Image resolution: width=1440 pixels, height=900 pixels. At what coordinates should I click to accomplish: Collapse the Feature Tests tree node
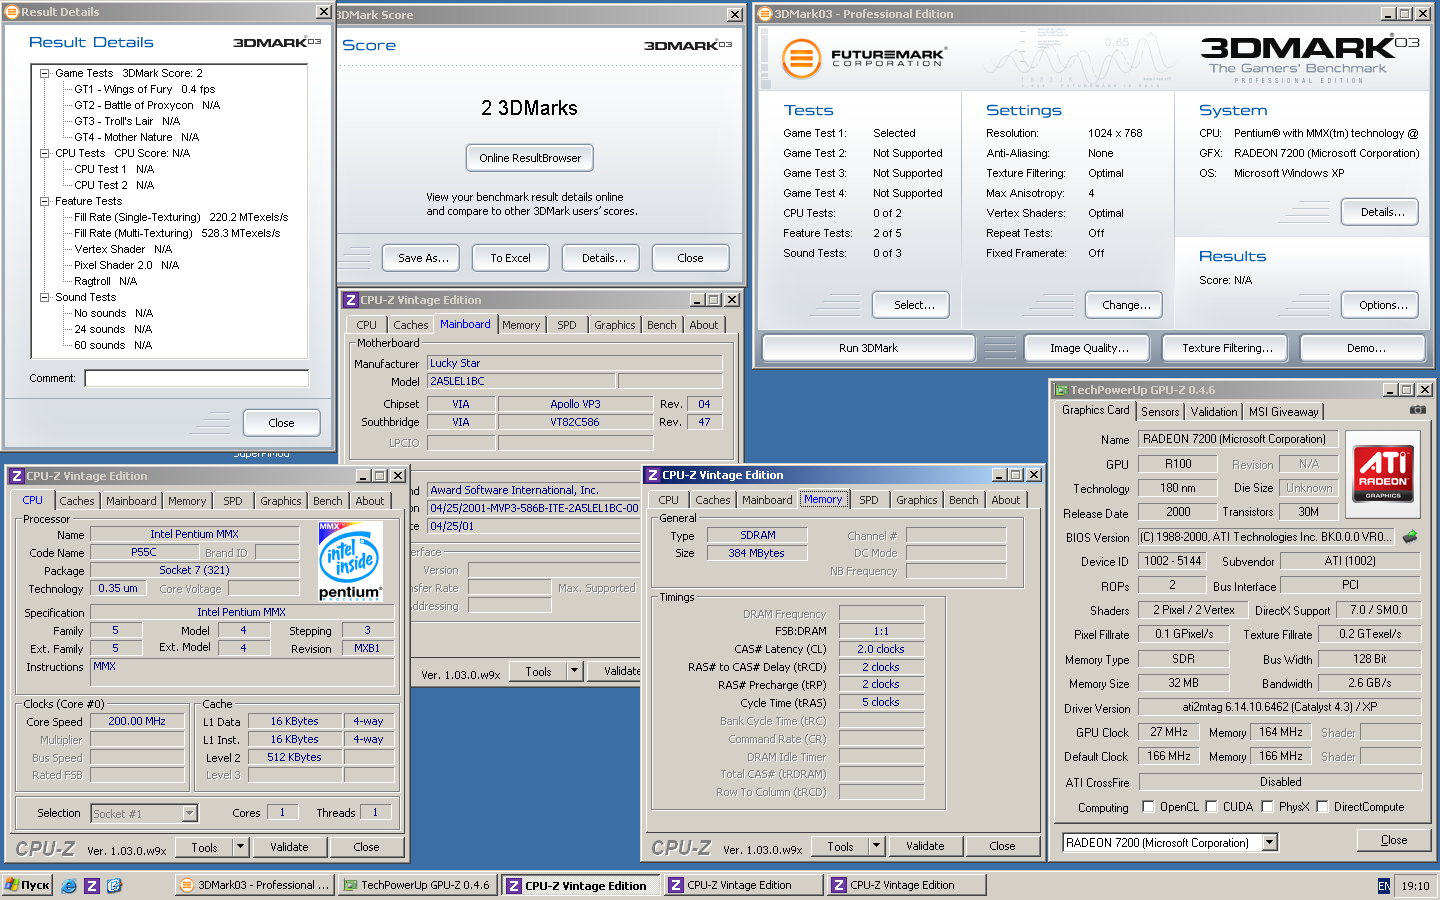coord(44,201)
